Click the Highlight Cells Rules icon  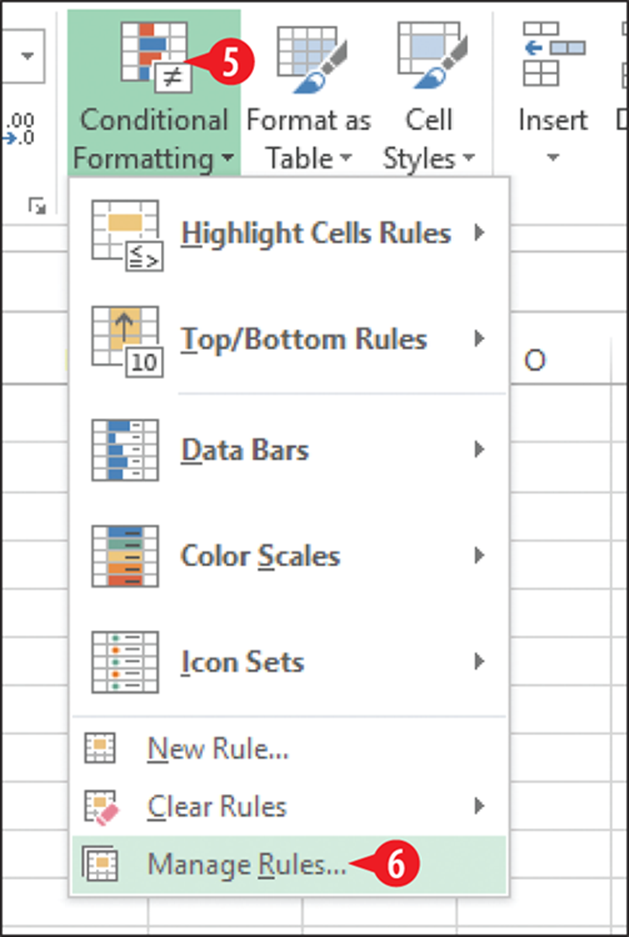127,235
